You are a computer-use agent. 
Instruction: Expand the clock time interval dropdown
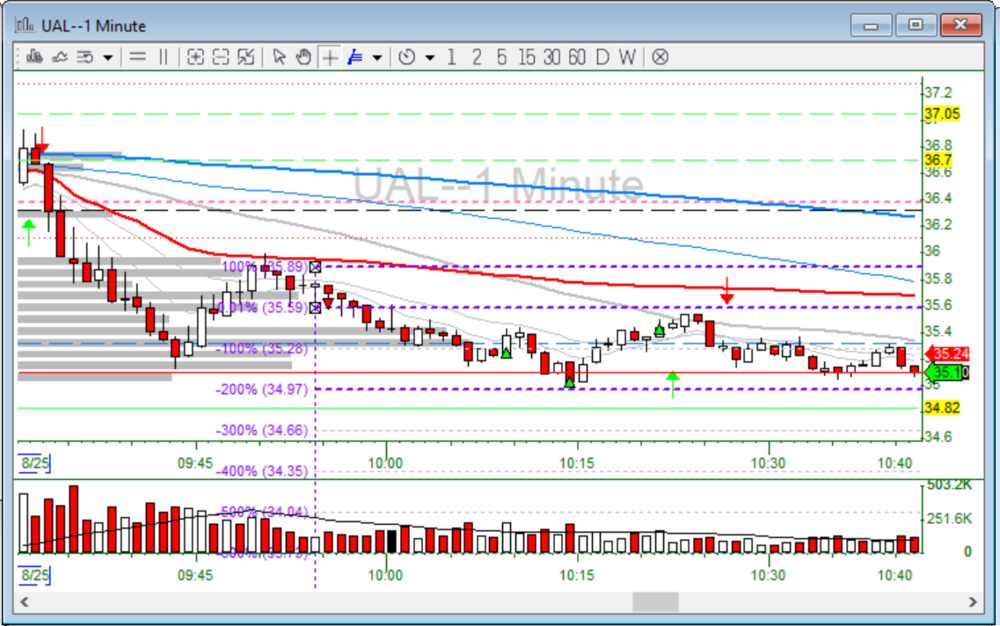(429, 57)
